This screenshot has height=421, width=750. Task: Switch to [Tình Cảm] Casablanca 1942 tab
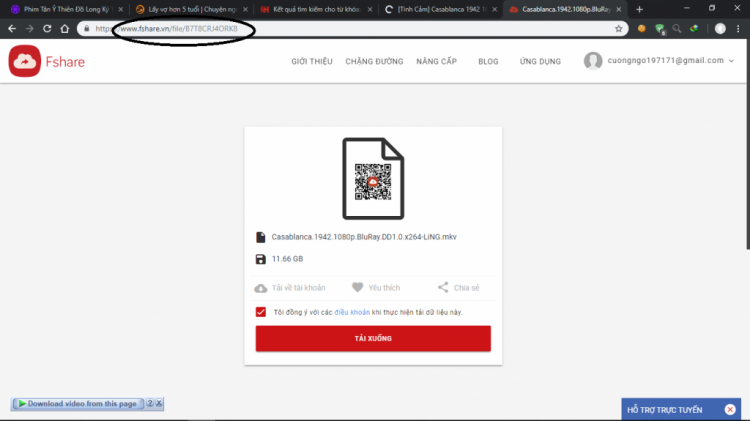point(440,9)
